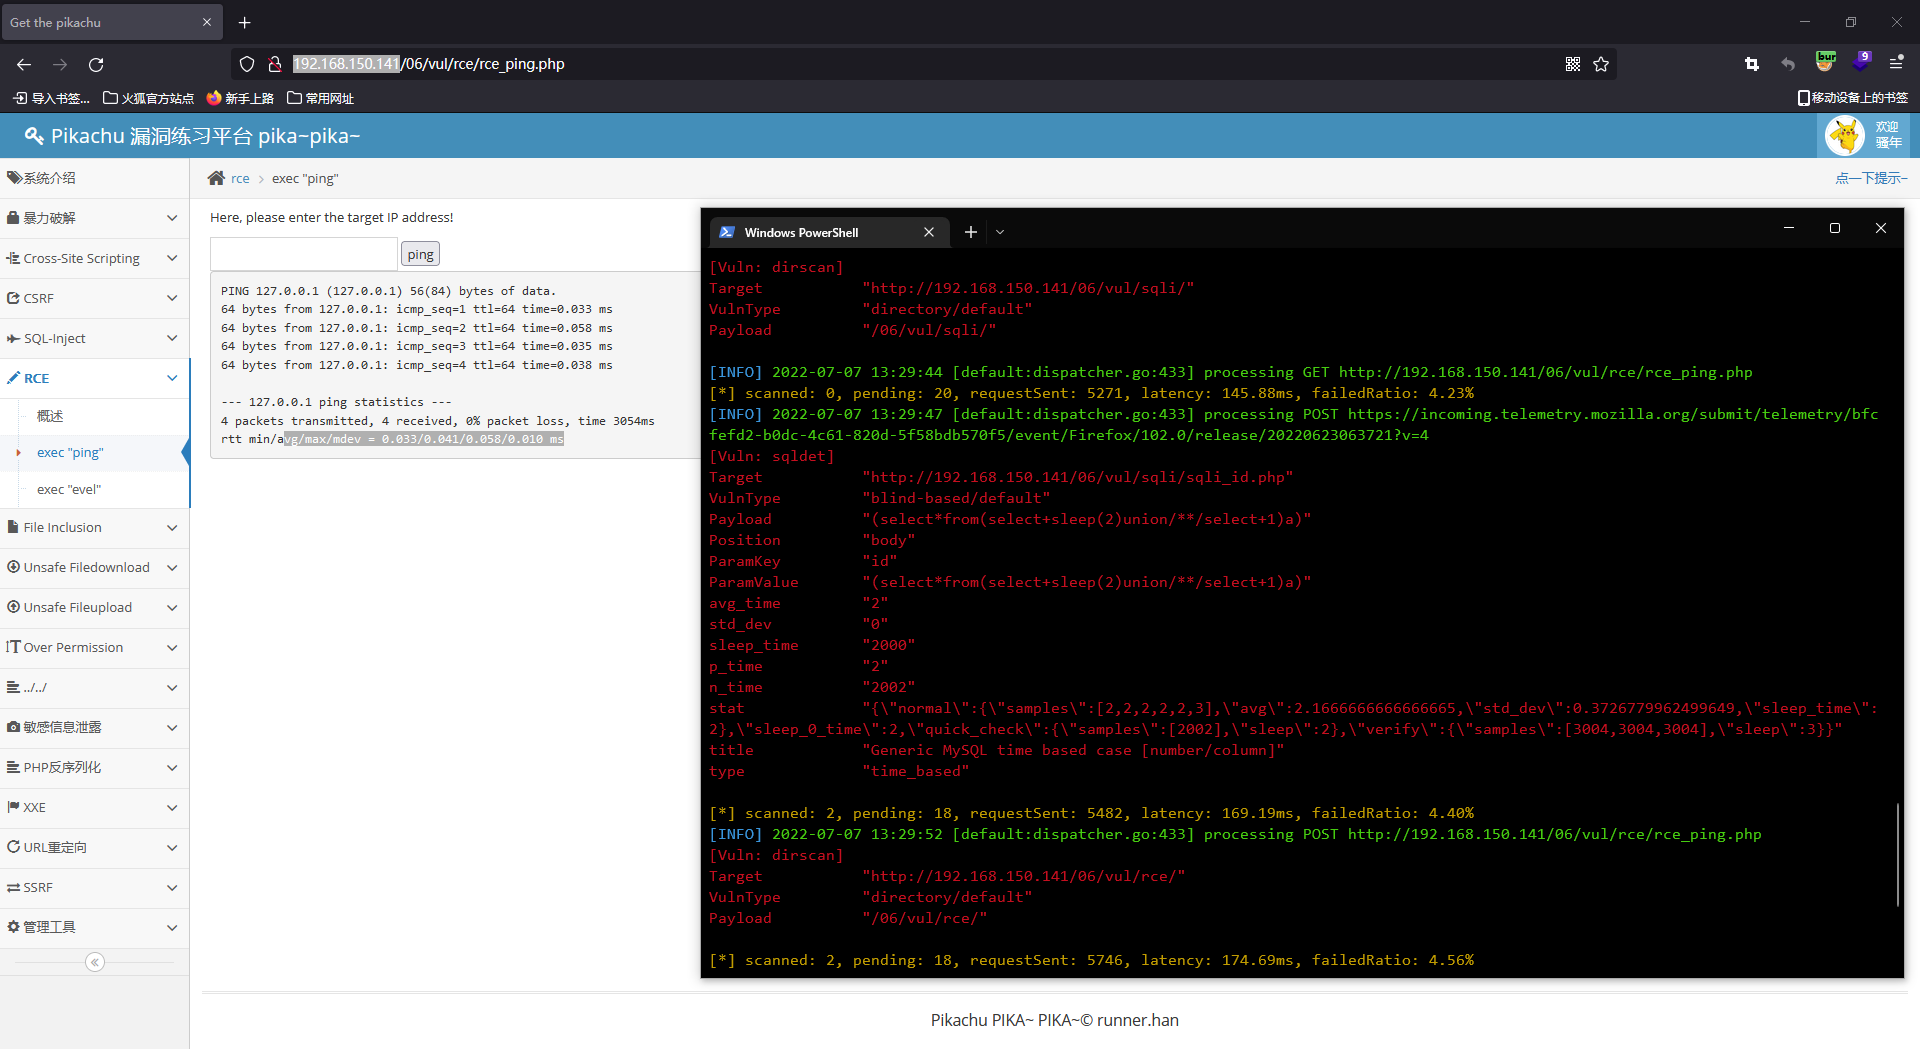Bookmark this page with the star icon
This screenshot has width=1920, height=1049.
[1601, 64]
